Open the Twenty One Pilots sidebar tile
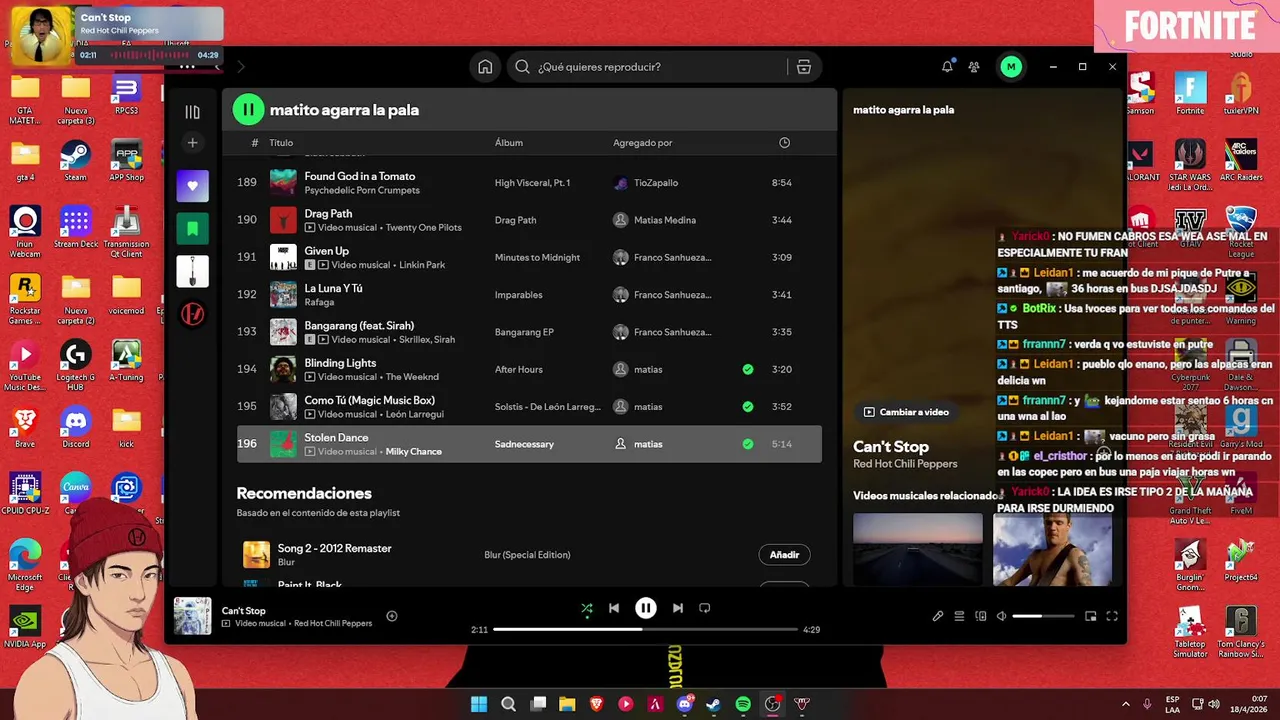 (193, 314)
